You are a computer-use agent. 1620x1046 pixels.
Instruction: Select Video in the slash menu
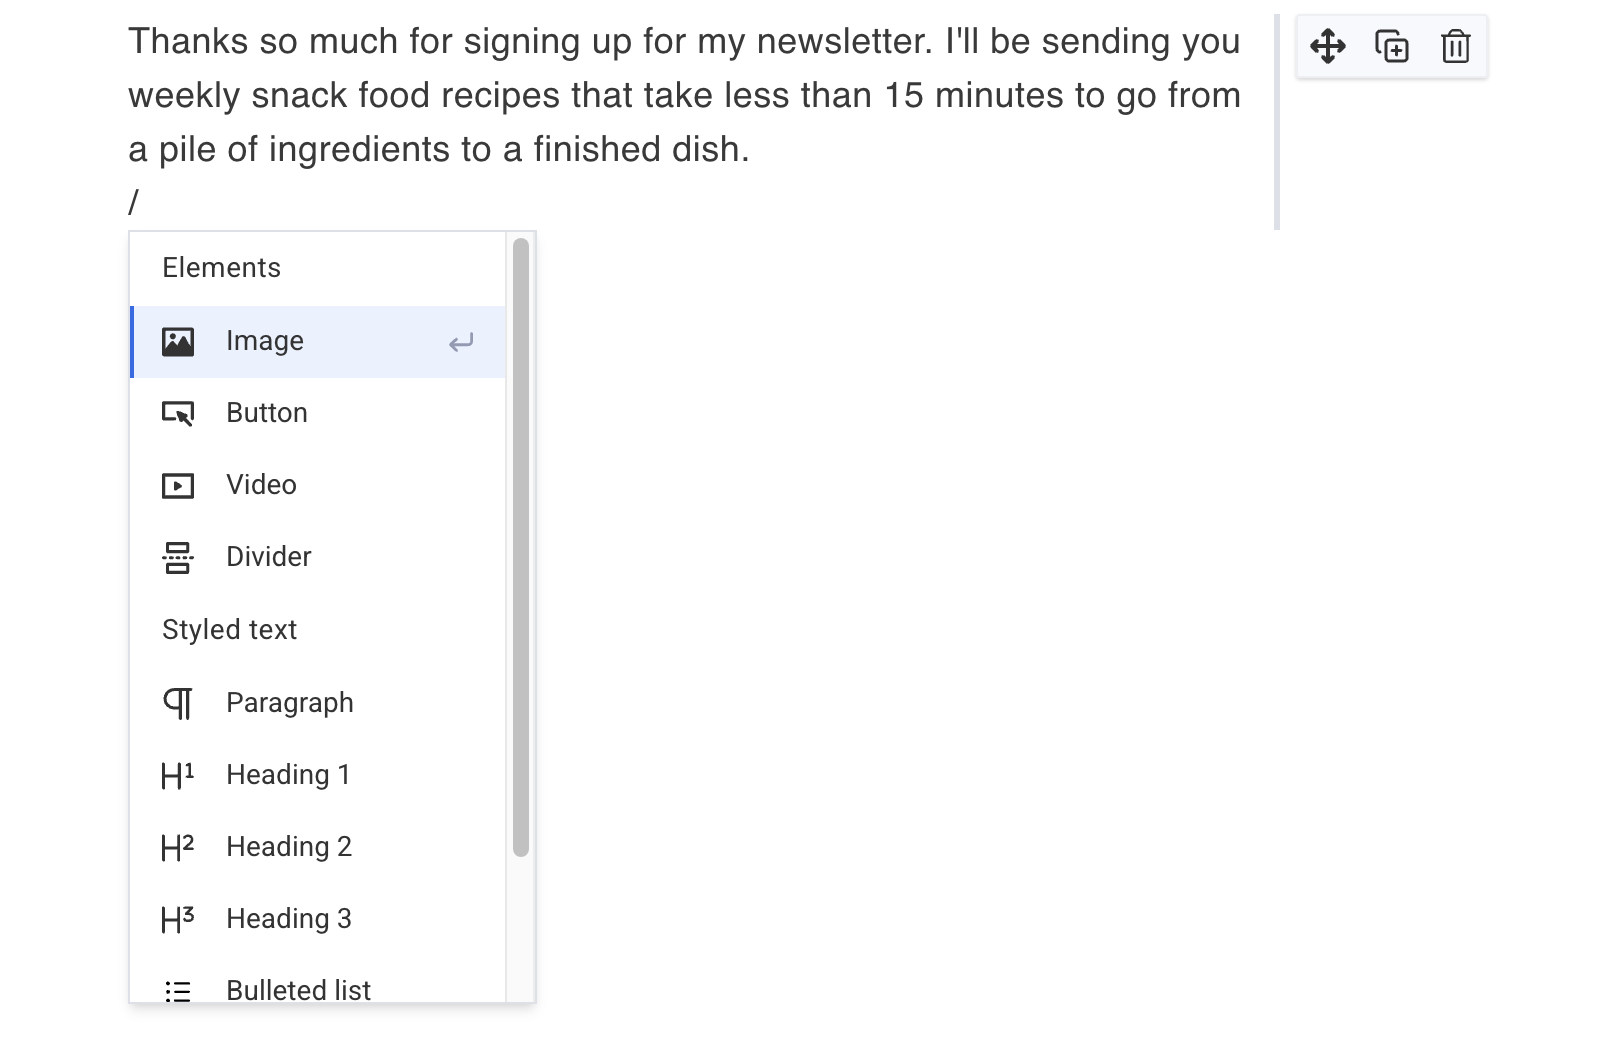coord(261,485)
